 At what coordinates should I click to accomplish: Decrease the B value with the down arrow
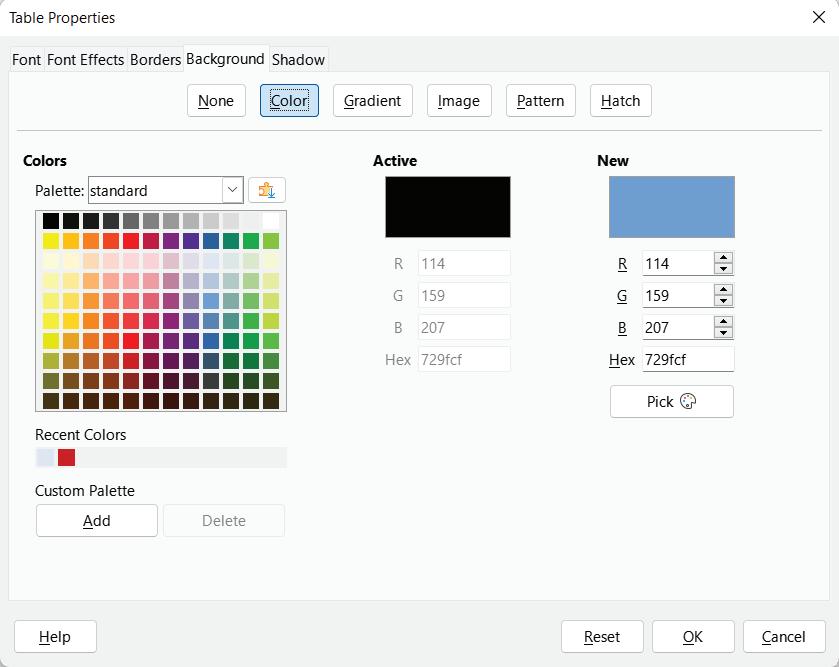(724, 333)
